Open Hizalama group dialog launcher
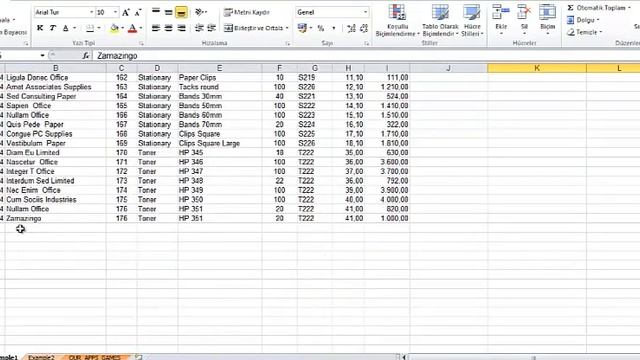Viewport: 640px width, 360px height. 287,43
